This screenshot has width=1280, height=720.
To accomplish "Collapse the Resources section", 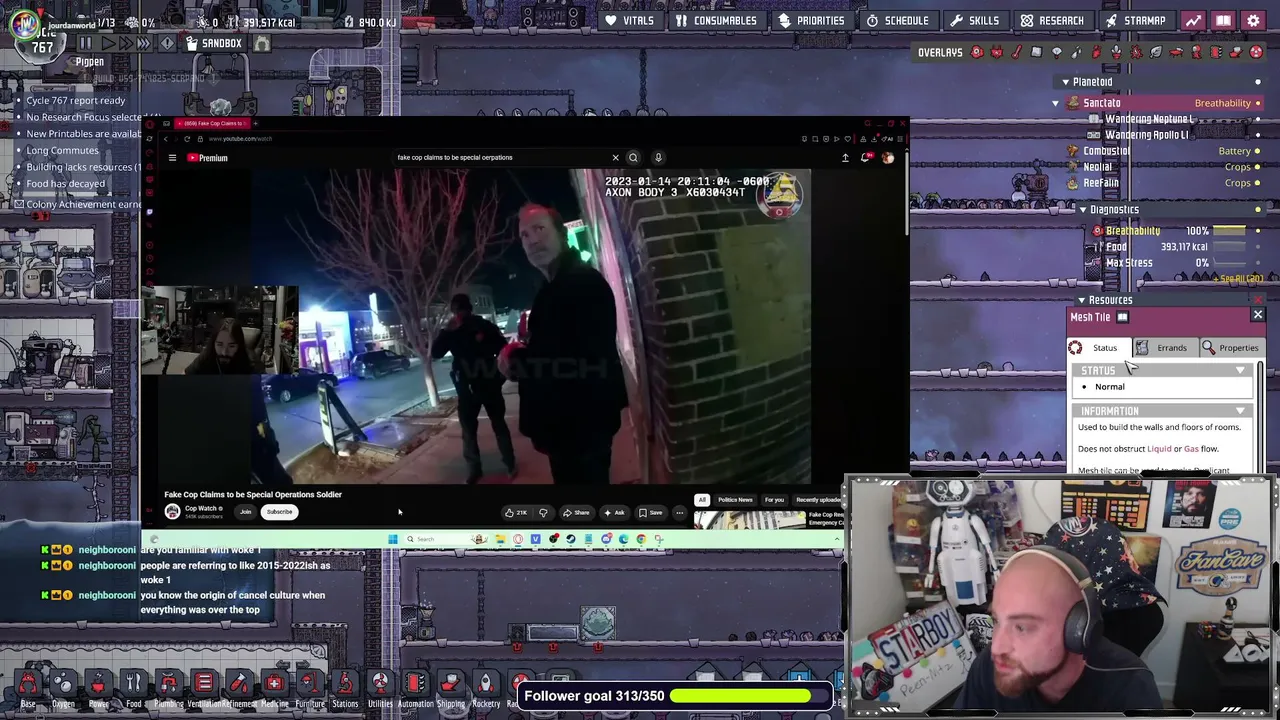I will coord(1081,300).
